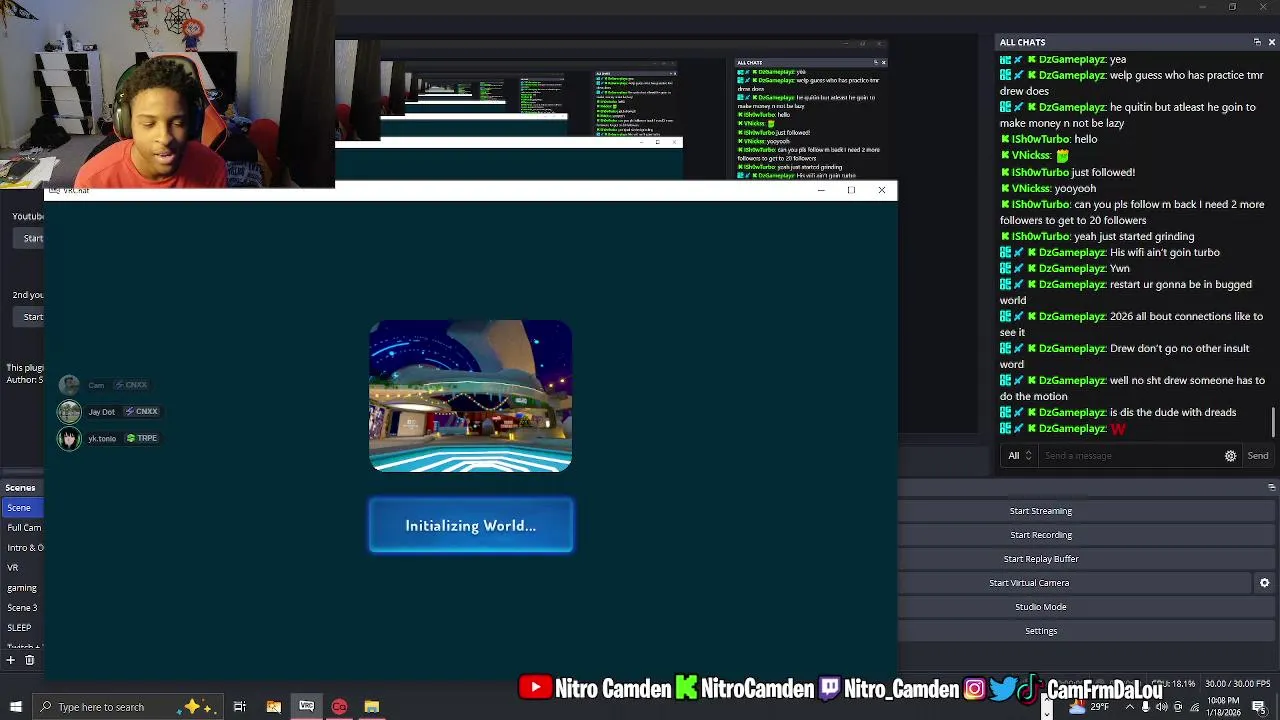
Task: Open the weather widget showing 29°F
Action: click(1089, 707)
